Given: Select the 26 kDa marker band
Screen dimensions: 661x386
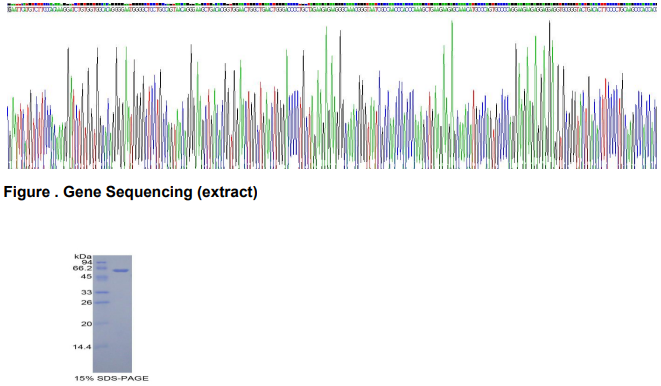Looking at the screenshot, I should 102,302.
